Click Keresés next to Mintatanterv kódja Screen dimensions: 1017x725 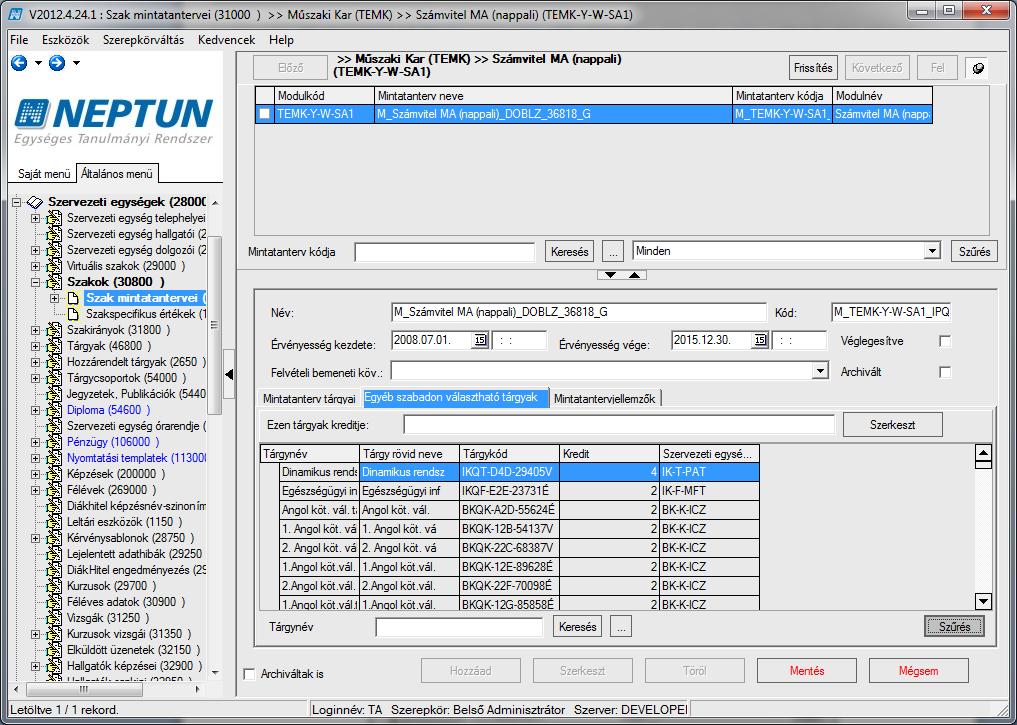point(569,252)
